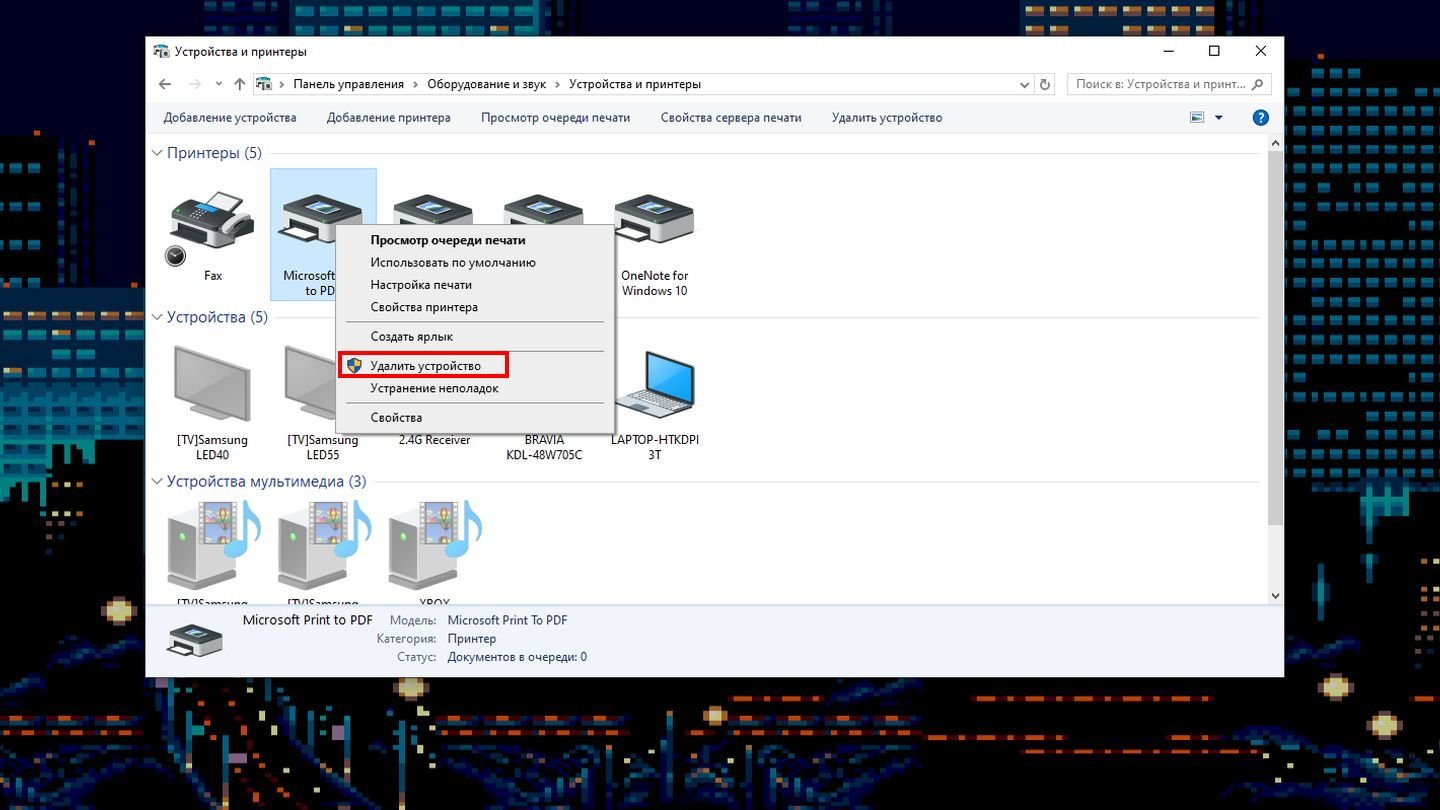Screen dimensions: 1440x810
Task: Collapse the Устройства мультимедиа (3) group
Action: 157,481
